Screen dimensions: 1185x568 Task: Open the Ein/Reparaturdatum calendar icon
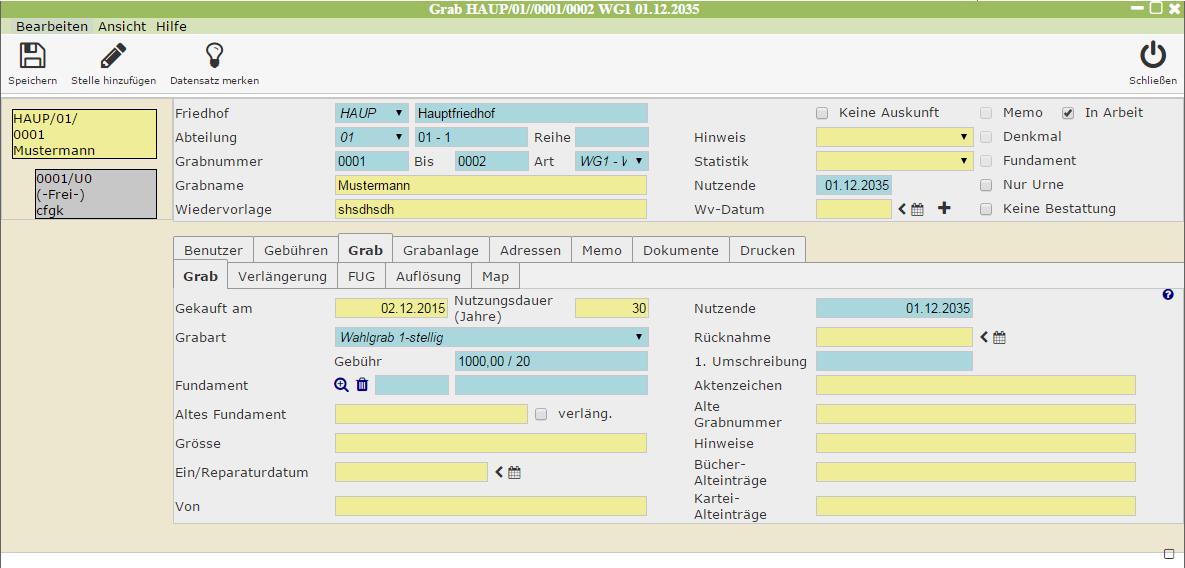pos(514,473)
